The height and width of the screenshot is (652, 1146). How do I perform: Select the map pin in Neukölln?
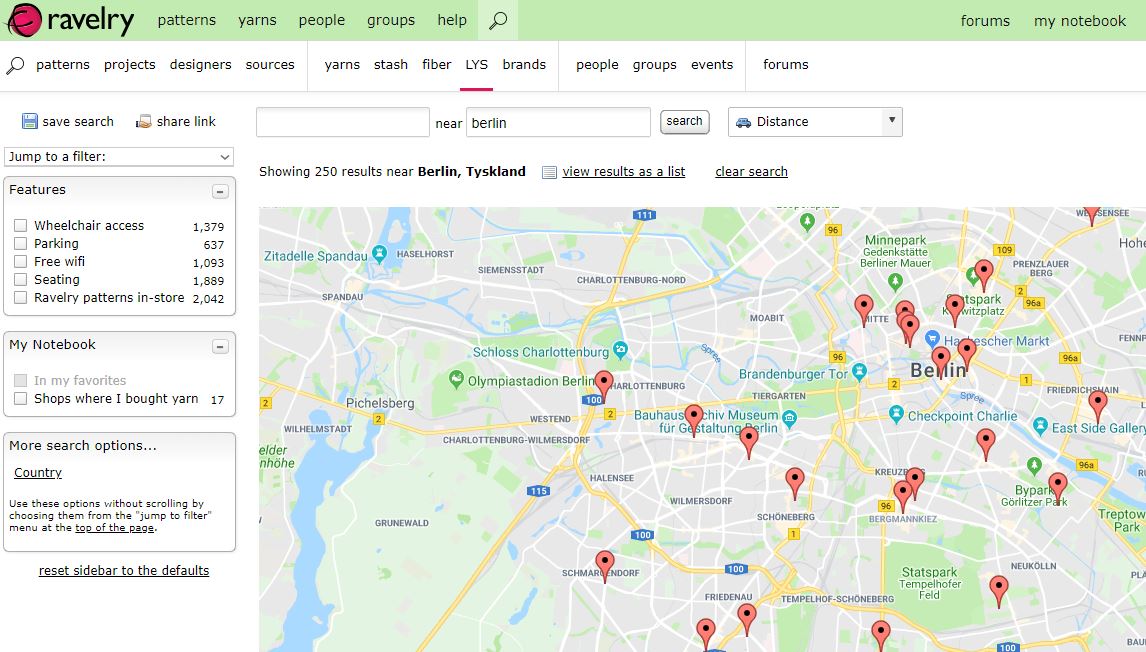coord(998,588)
